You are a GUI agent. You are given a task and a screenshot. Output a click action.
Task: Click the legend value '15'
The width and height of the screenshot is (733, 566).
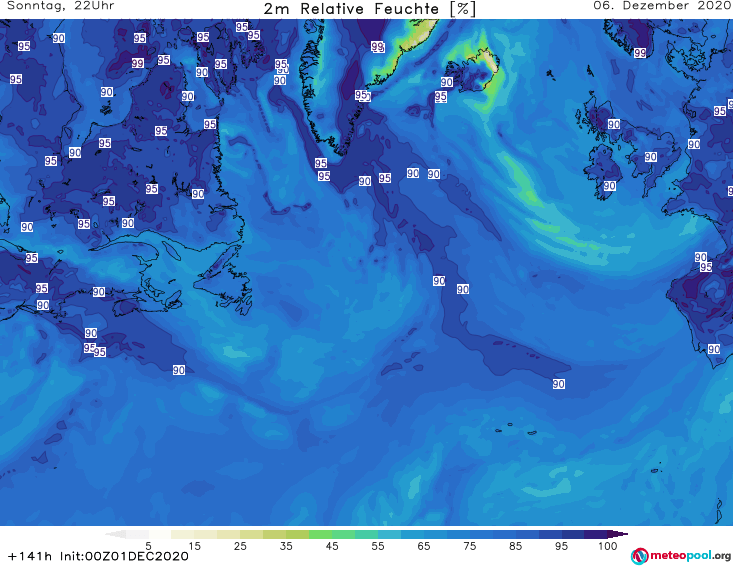click(194, 546)
